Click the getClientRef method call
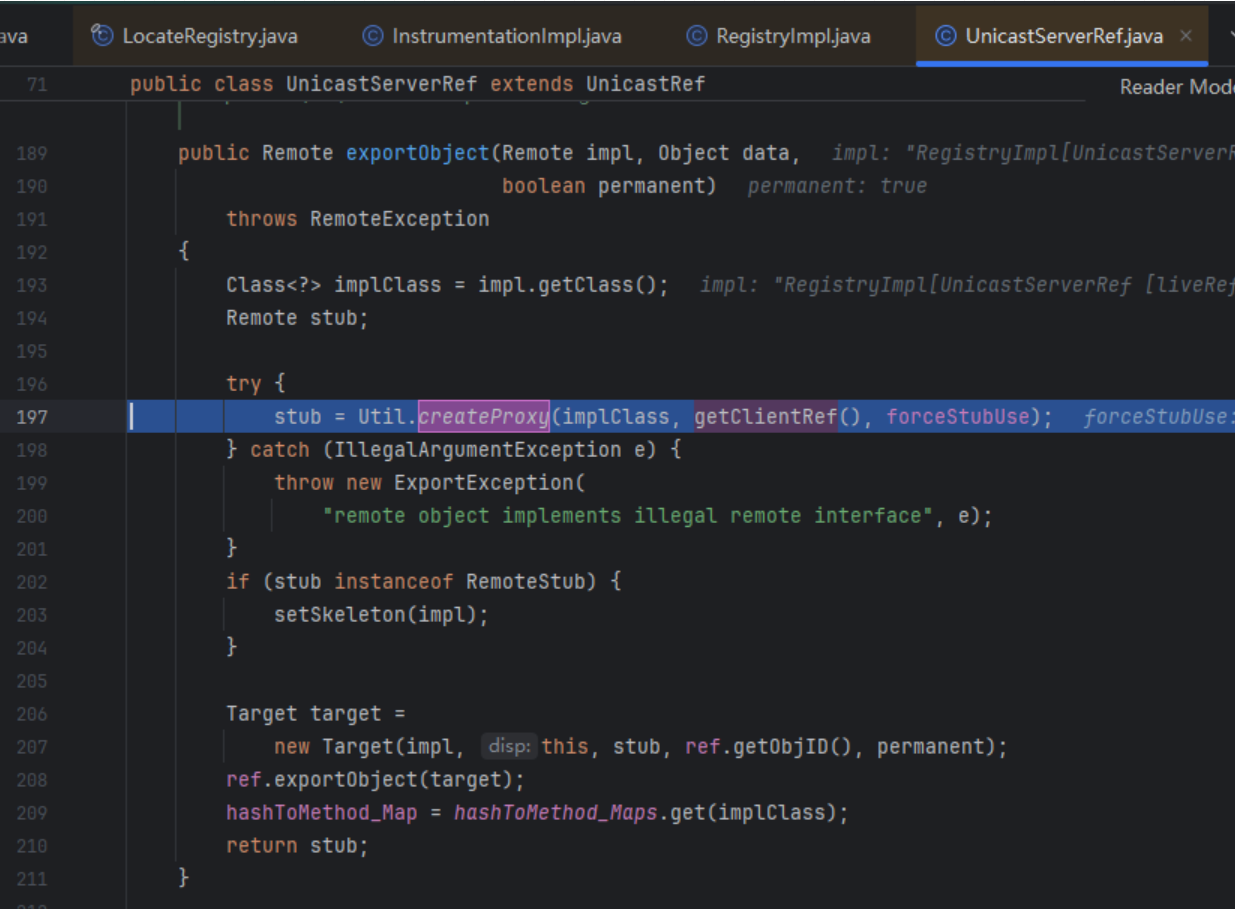Image resolution: width=1235 pixels, height=909 pixels. (765, 417)
